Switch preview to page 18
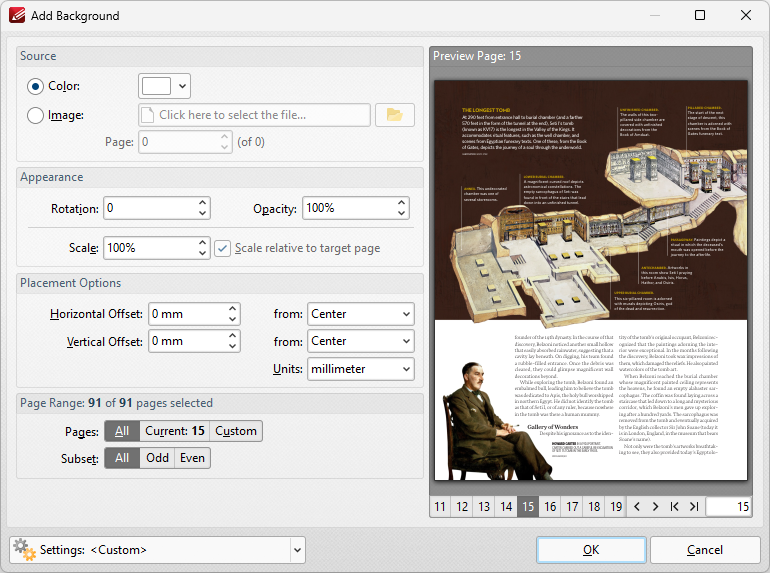 click(594, 507)
